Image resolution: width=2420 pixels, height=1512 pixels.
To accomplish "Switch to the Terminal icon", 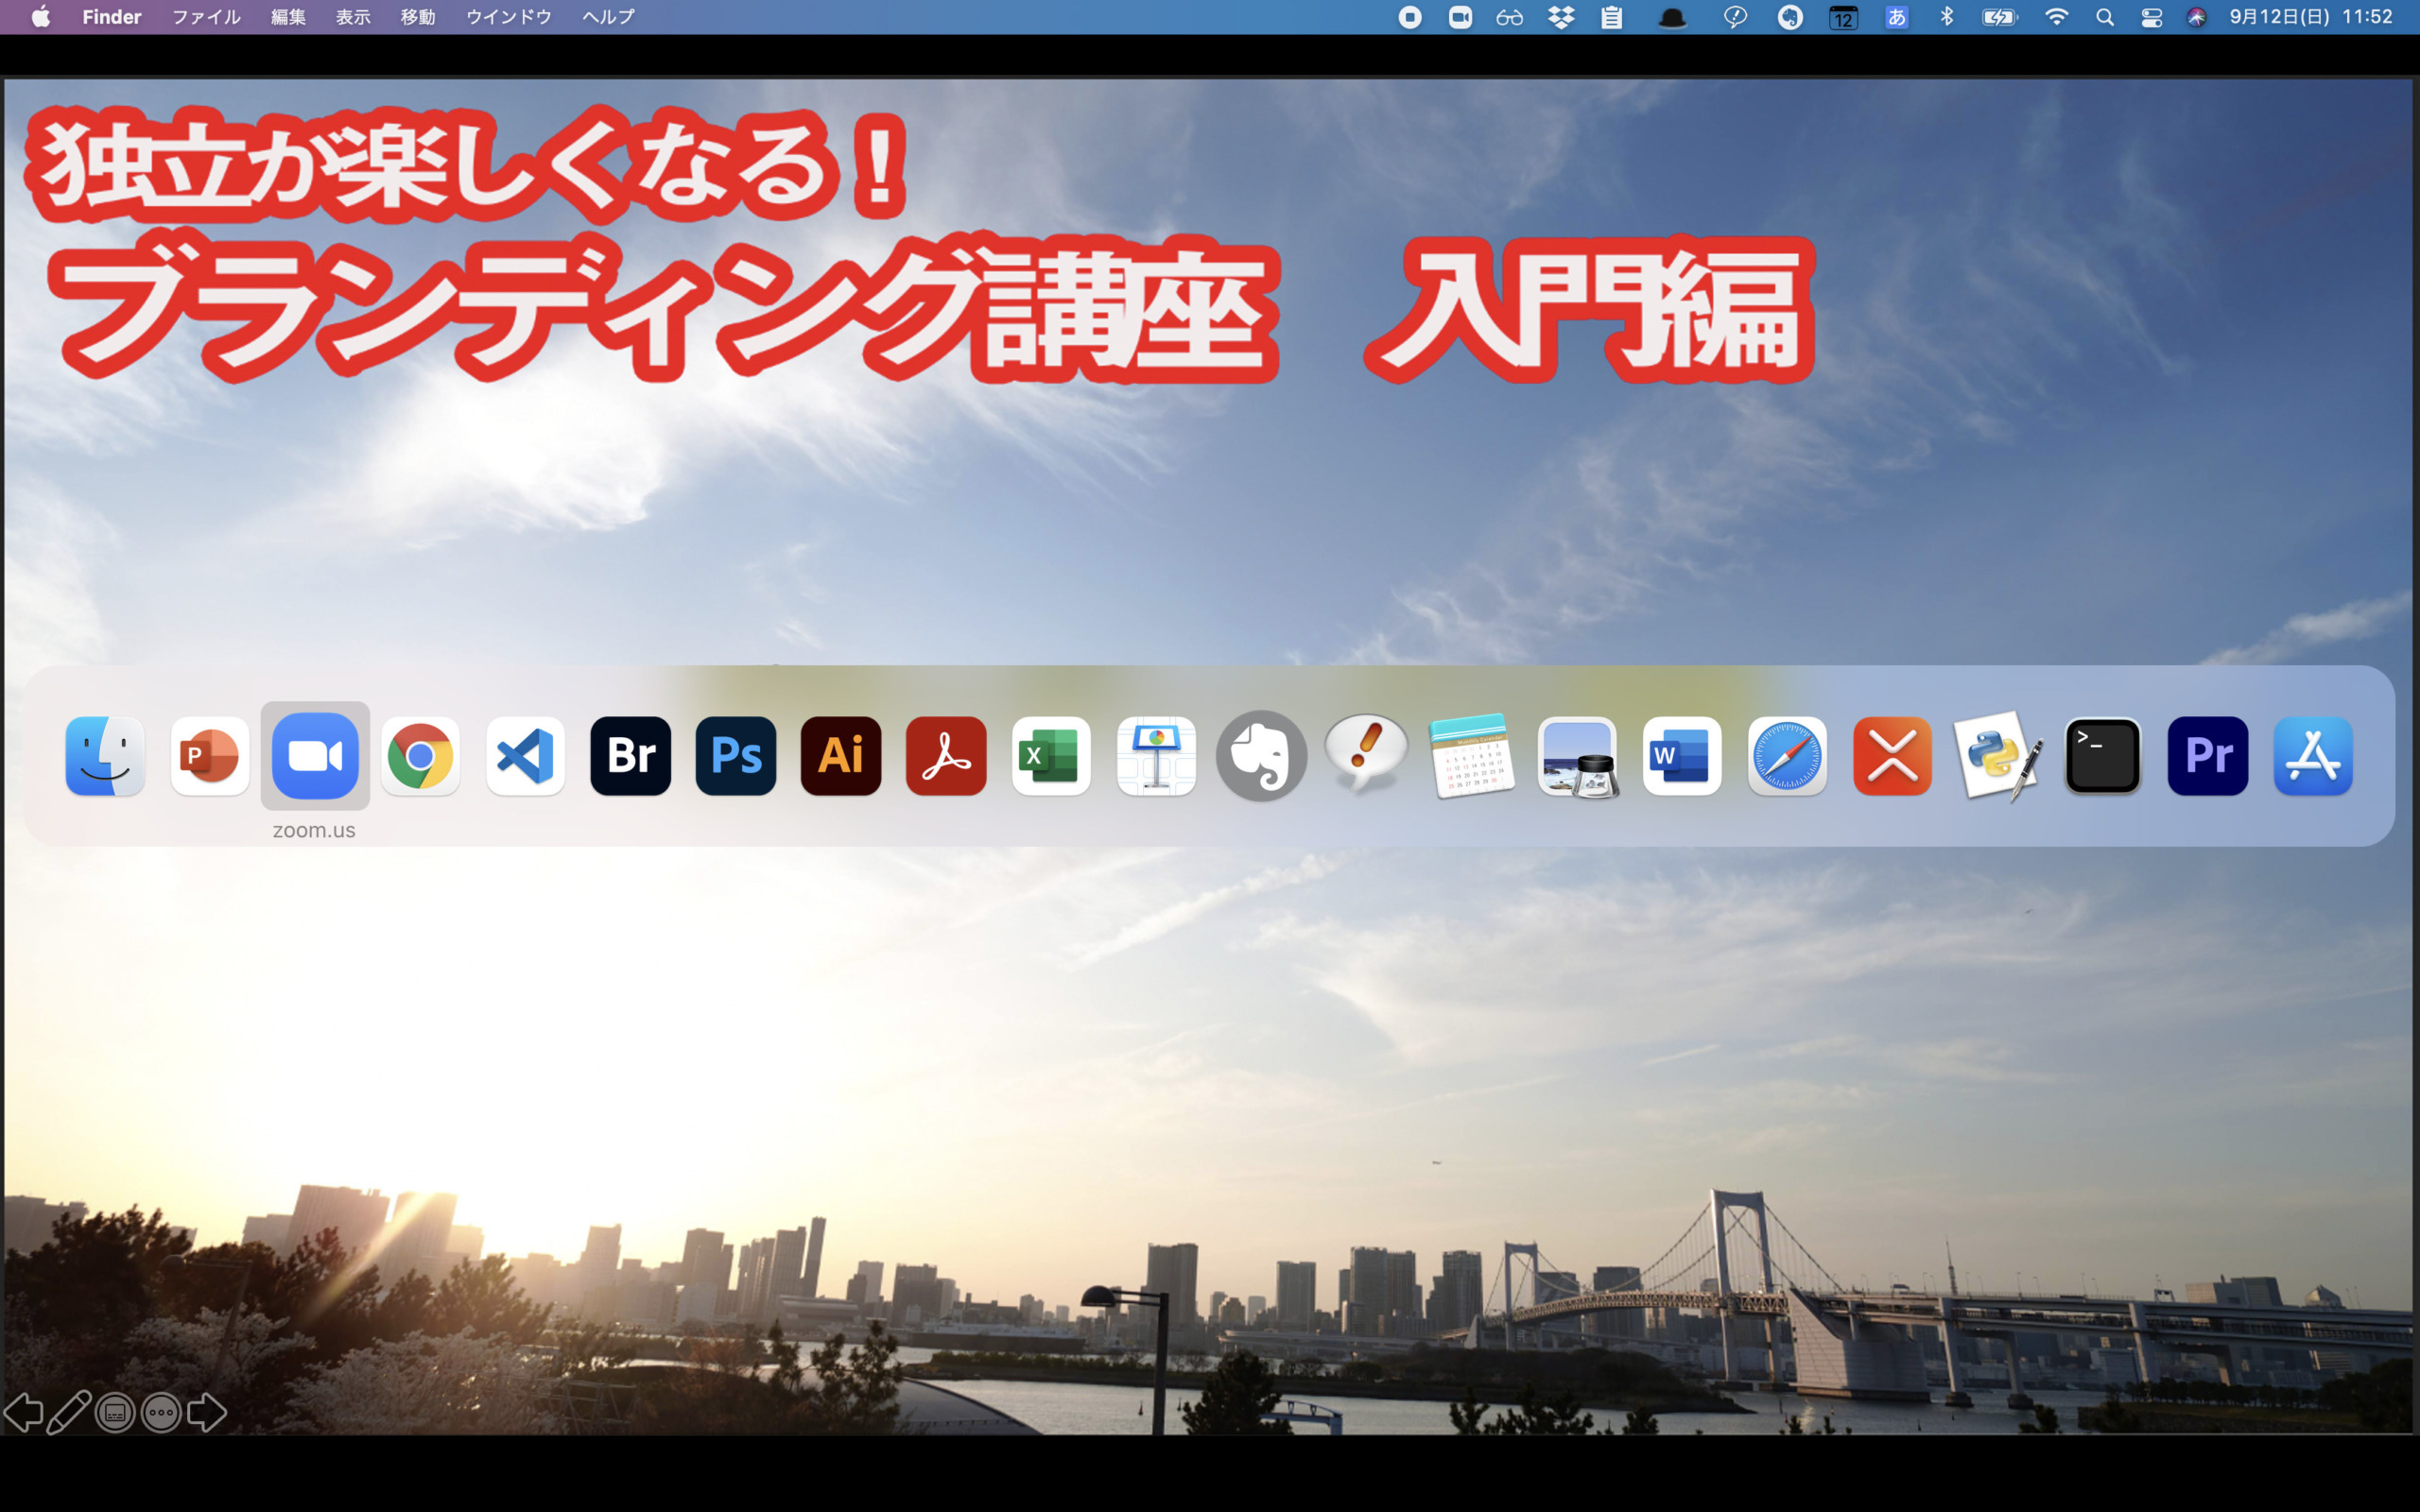I will pyautogui.click(x=2103, y=756).
